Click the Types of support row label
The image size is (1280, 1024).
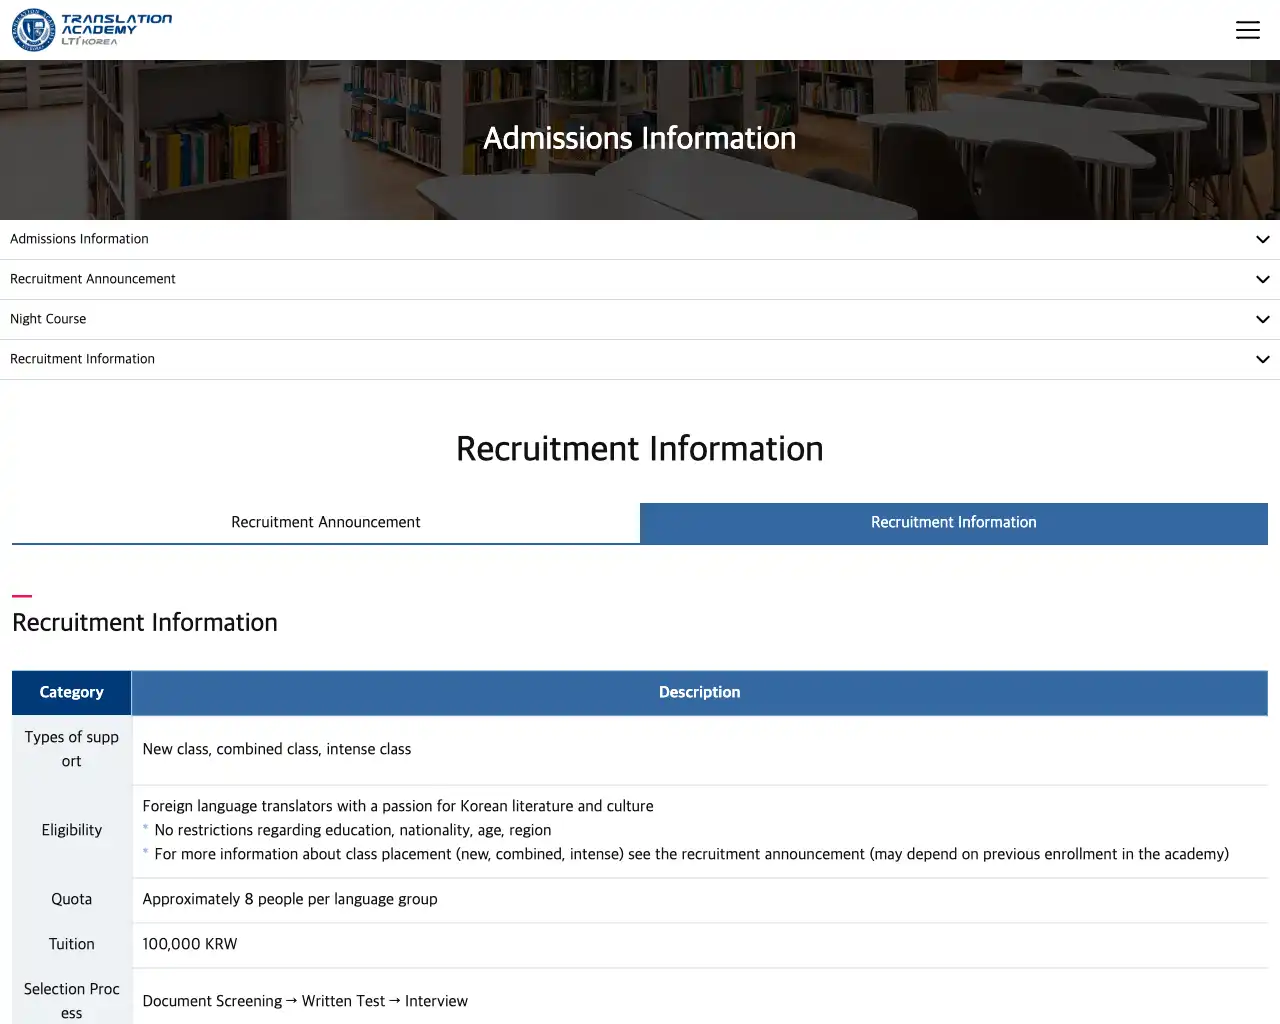click(x=71, y=749)
